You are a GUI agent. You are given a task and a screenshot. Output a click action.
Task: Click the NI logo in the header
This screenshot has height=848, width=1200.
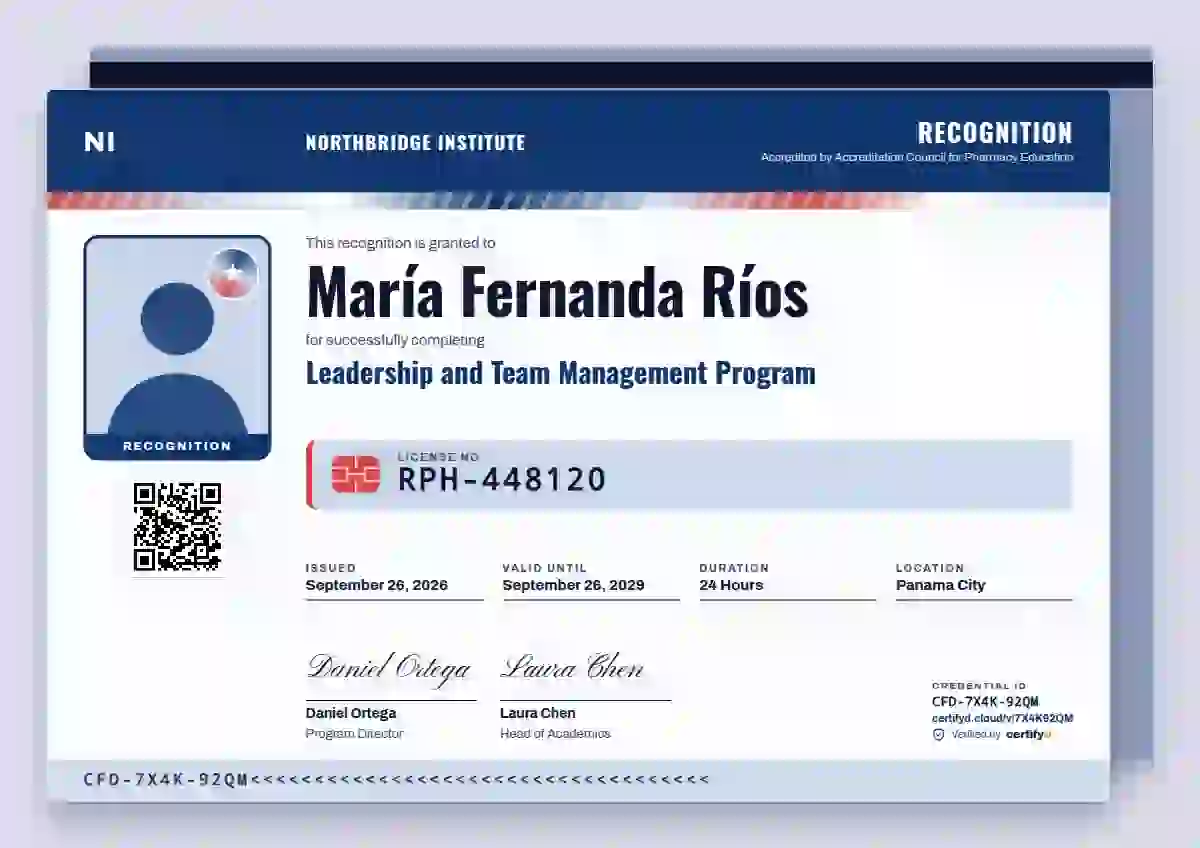99,142
